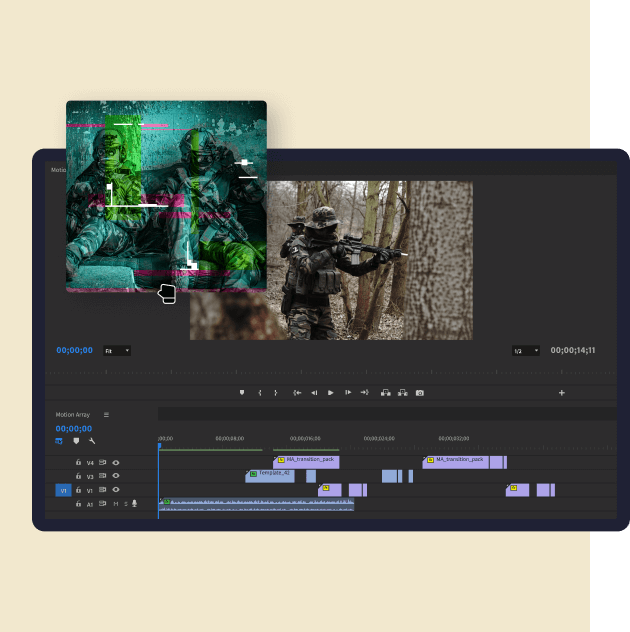Toggle track lock on V1
This screenshot has width=630, height=632.
[x=79, y=490]
